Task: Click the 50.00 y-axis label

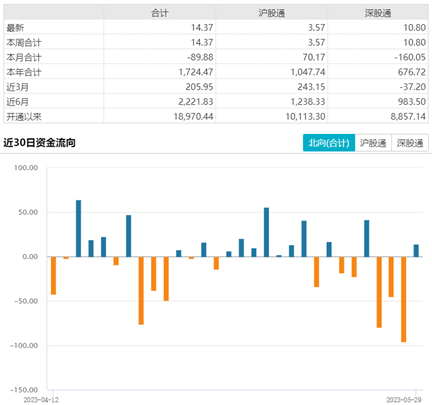Action: pos(28,212)
